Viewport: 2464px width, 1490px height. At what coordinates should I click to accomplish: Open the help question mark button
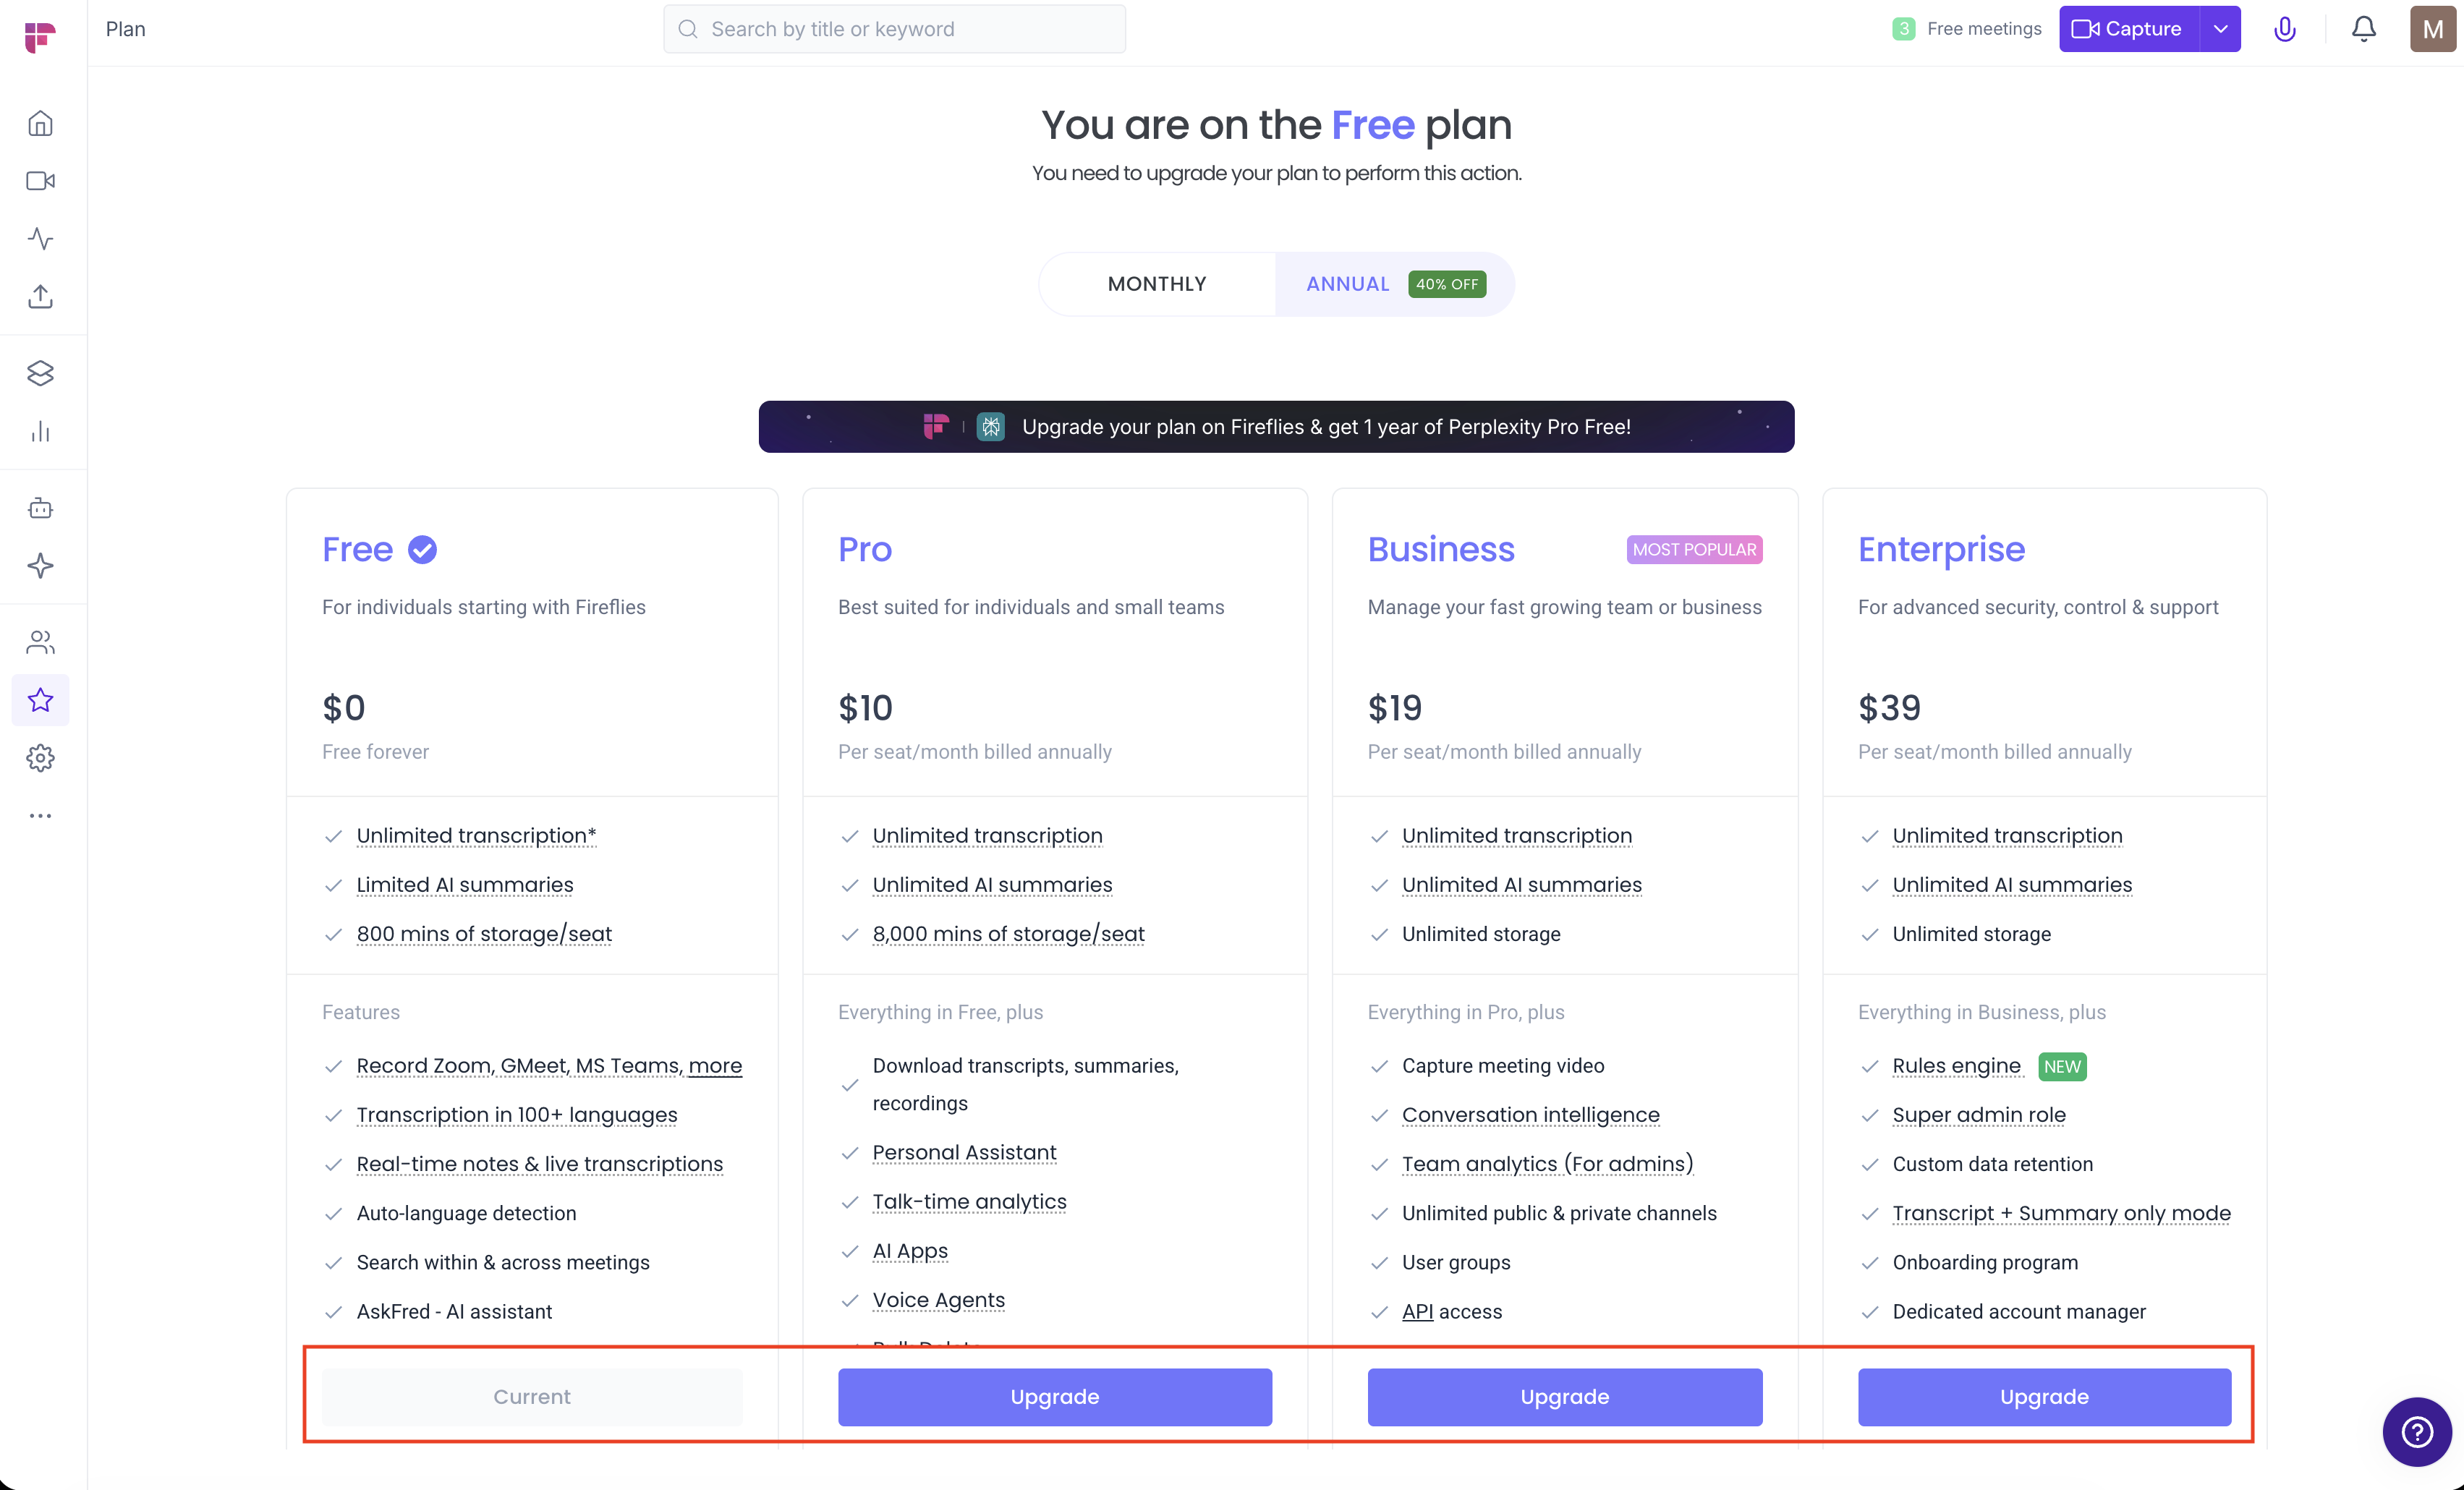[x=2416, y=1431]
